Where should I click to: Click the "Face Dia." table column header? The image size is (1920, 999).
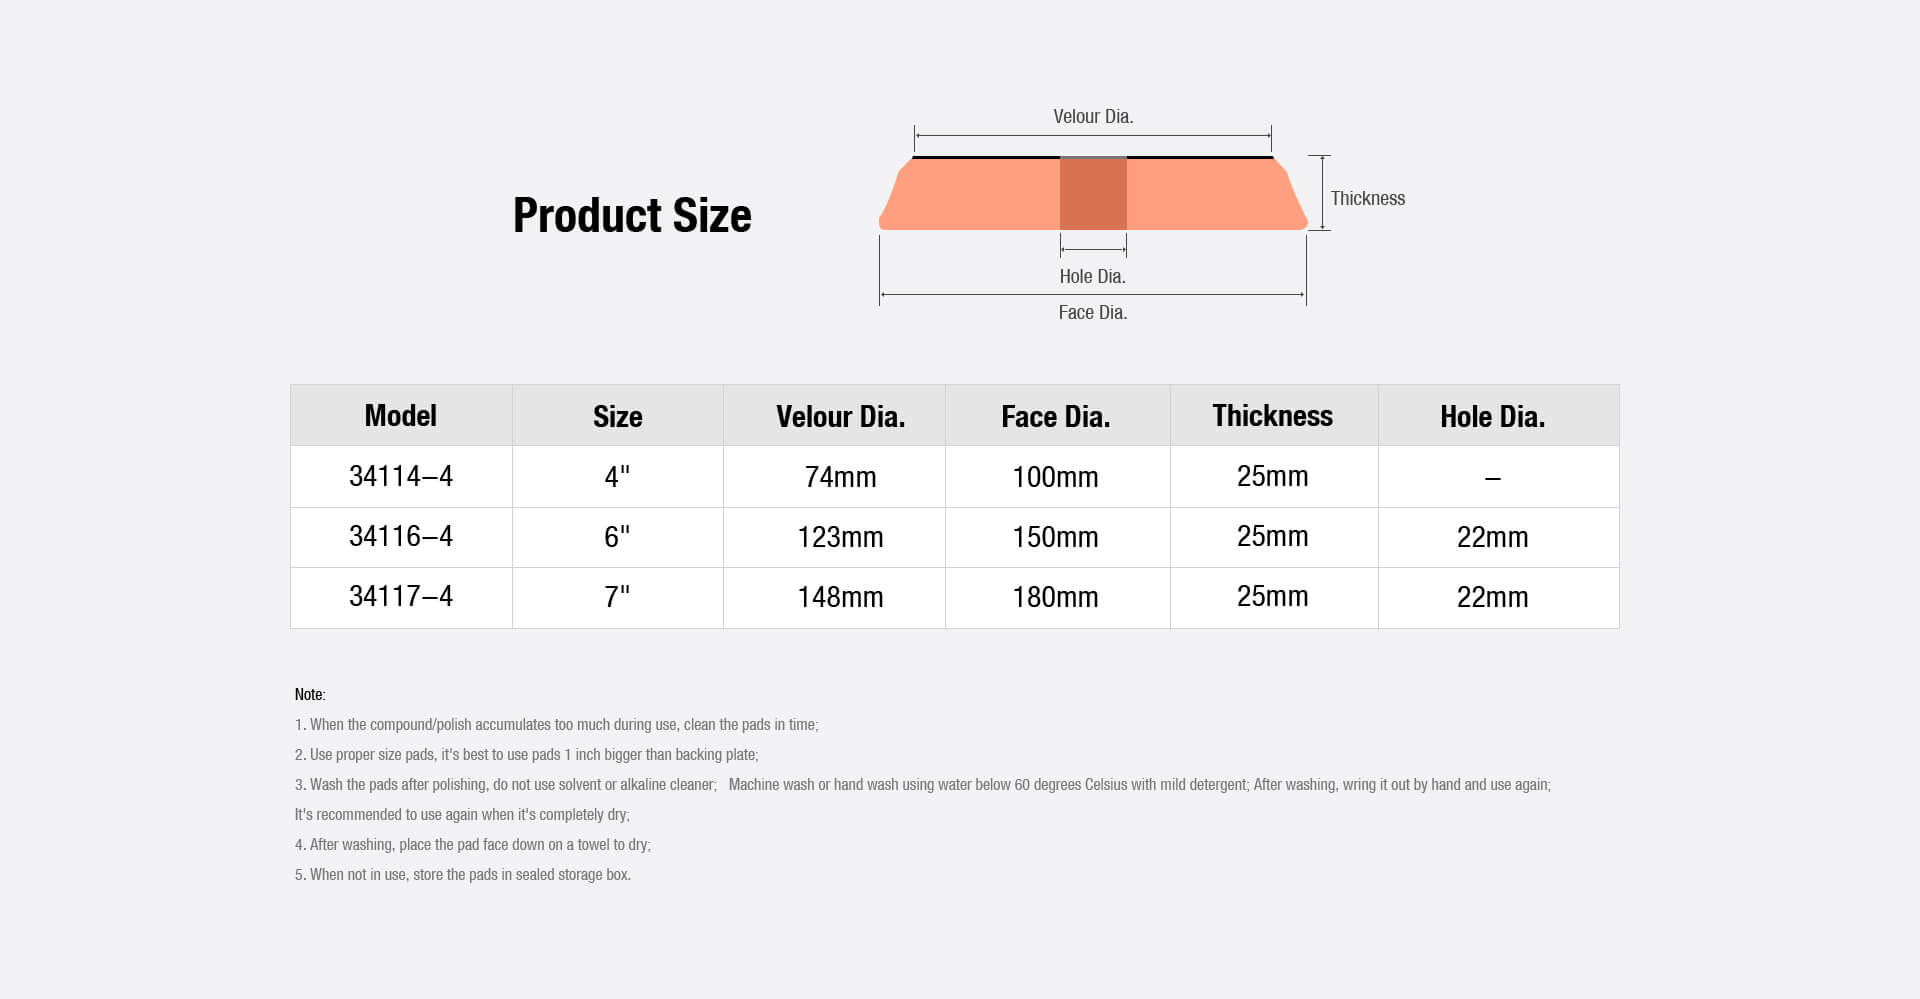point(1056,417)
